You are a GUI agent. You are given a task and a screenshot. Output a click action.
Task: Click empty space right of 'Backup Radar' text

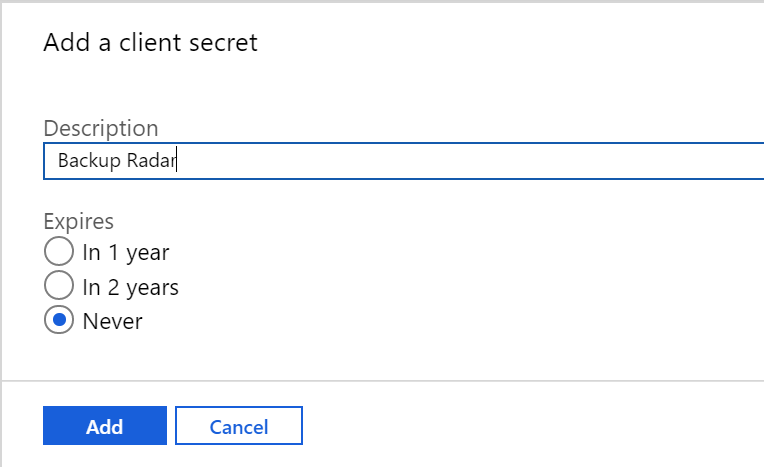click(450, 161)
